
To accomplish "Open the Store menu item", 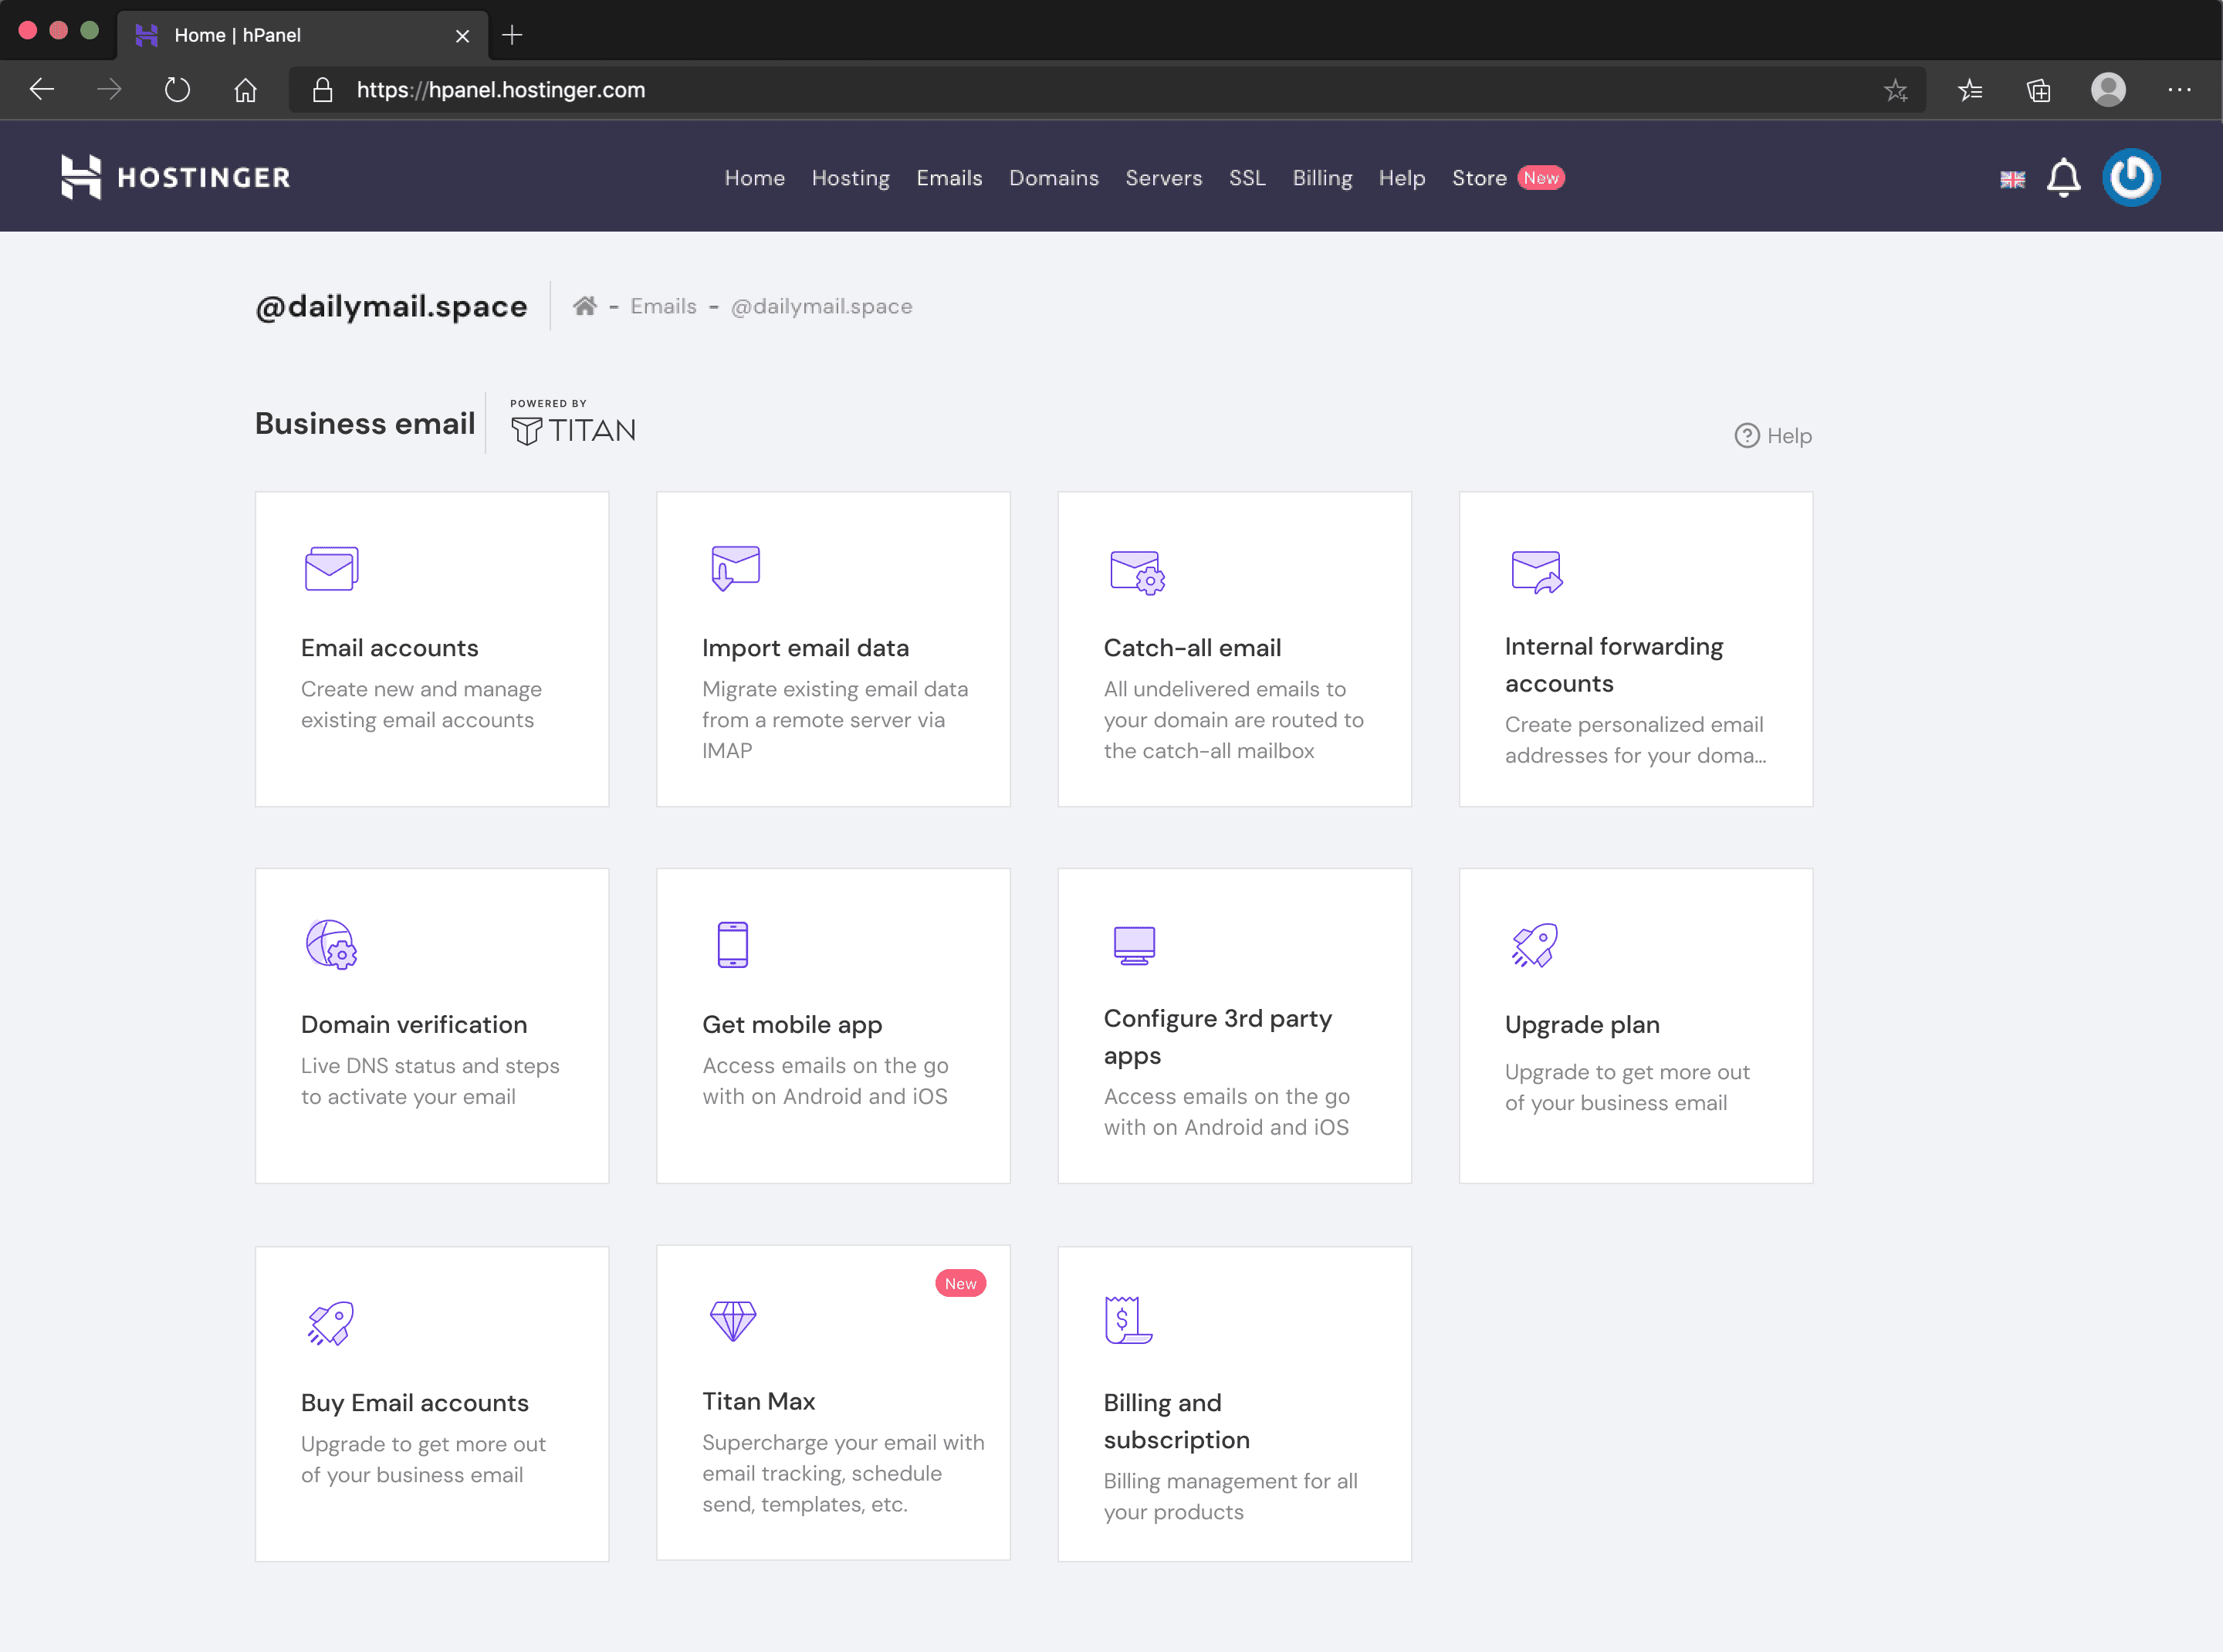I will [1479, 178].
